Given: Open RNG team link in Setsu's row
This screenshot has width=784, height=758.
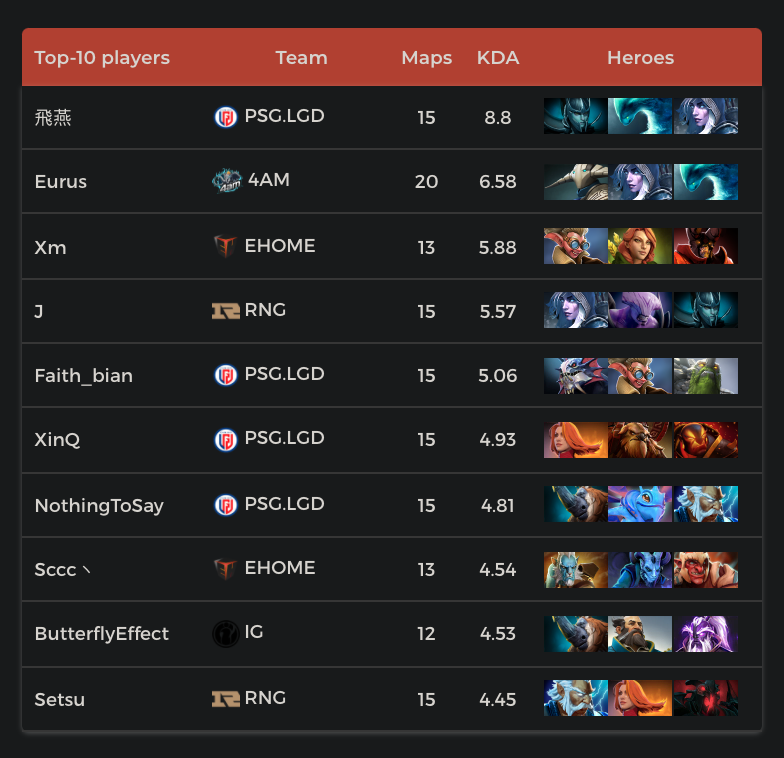Looking at the screenshot, I should [265, 698].
